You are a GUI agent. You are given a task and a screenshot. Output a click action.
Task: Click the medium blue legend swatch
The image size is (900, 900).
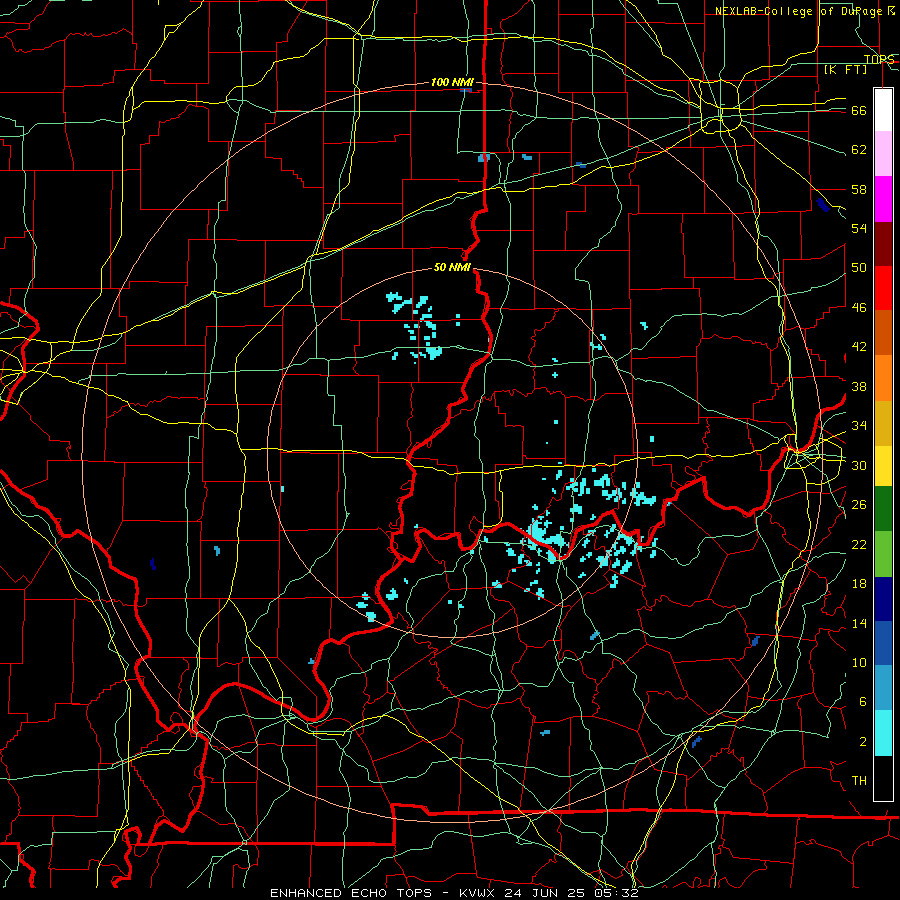click(883, 643)
